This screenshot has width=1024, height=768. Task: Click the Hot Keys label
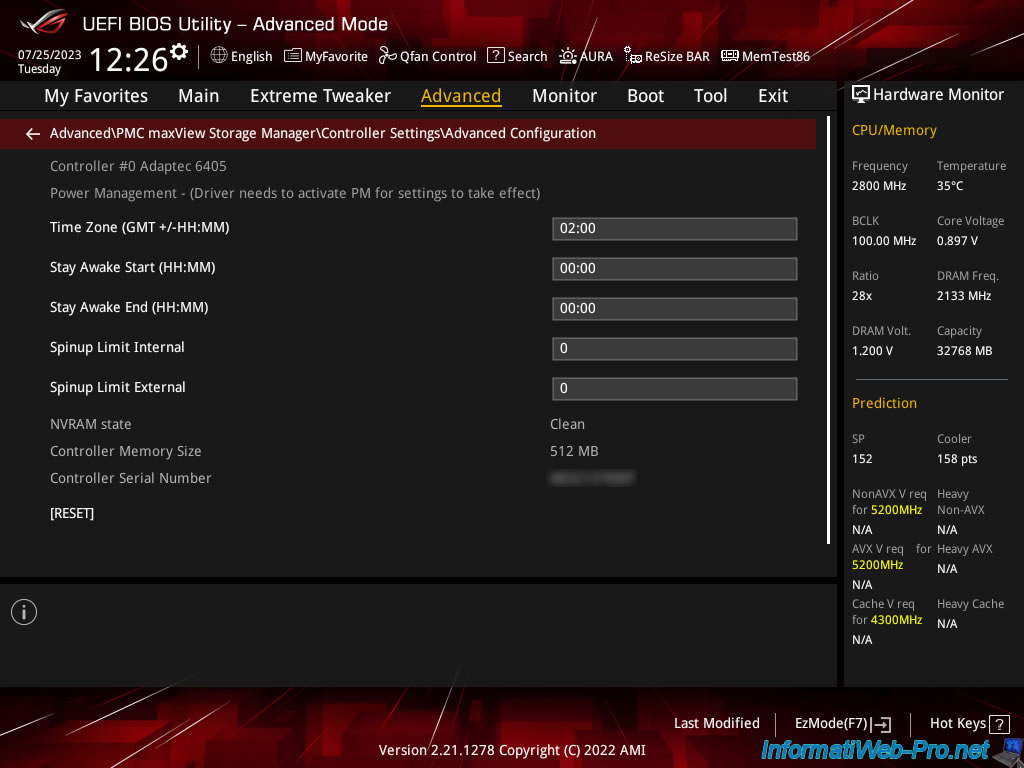pos(957,723)
